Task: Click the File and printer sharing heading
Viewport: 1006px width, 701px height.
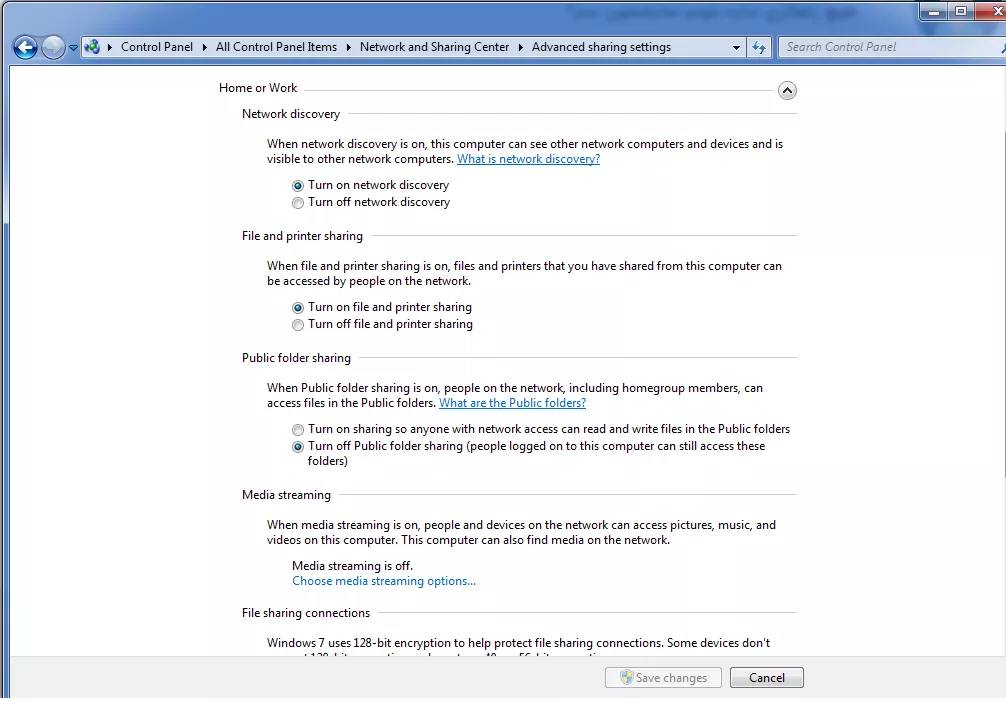Action: click(302, 235)
